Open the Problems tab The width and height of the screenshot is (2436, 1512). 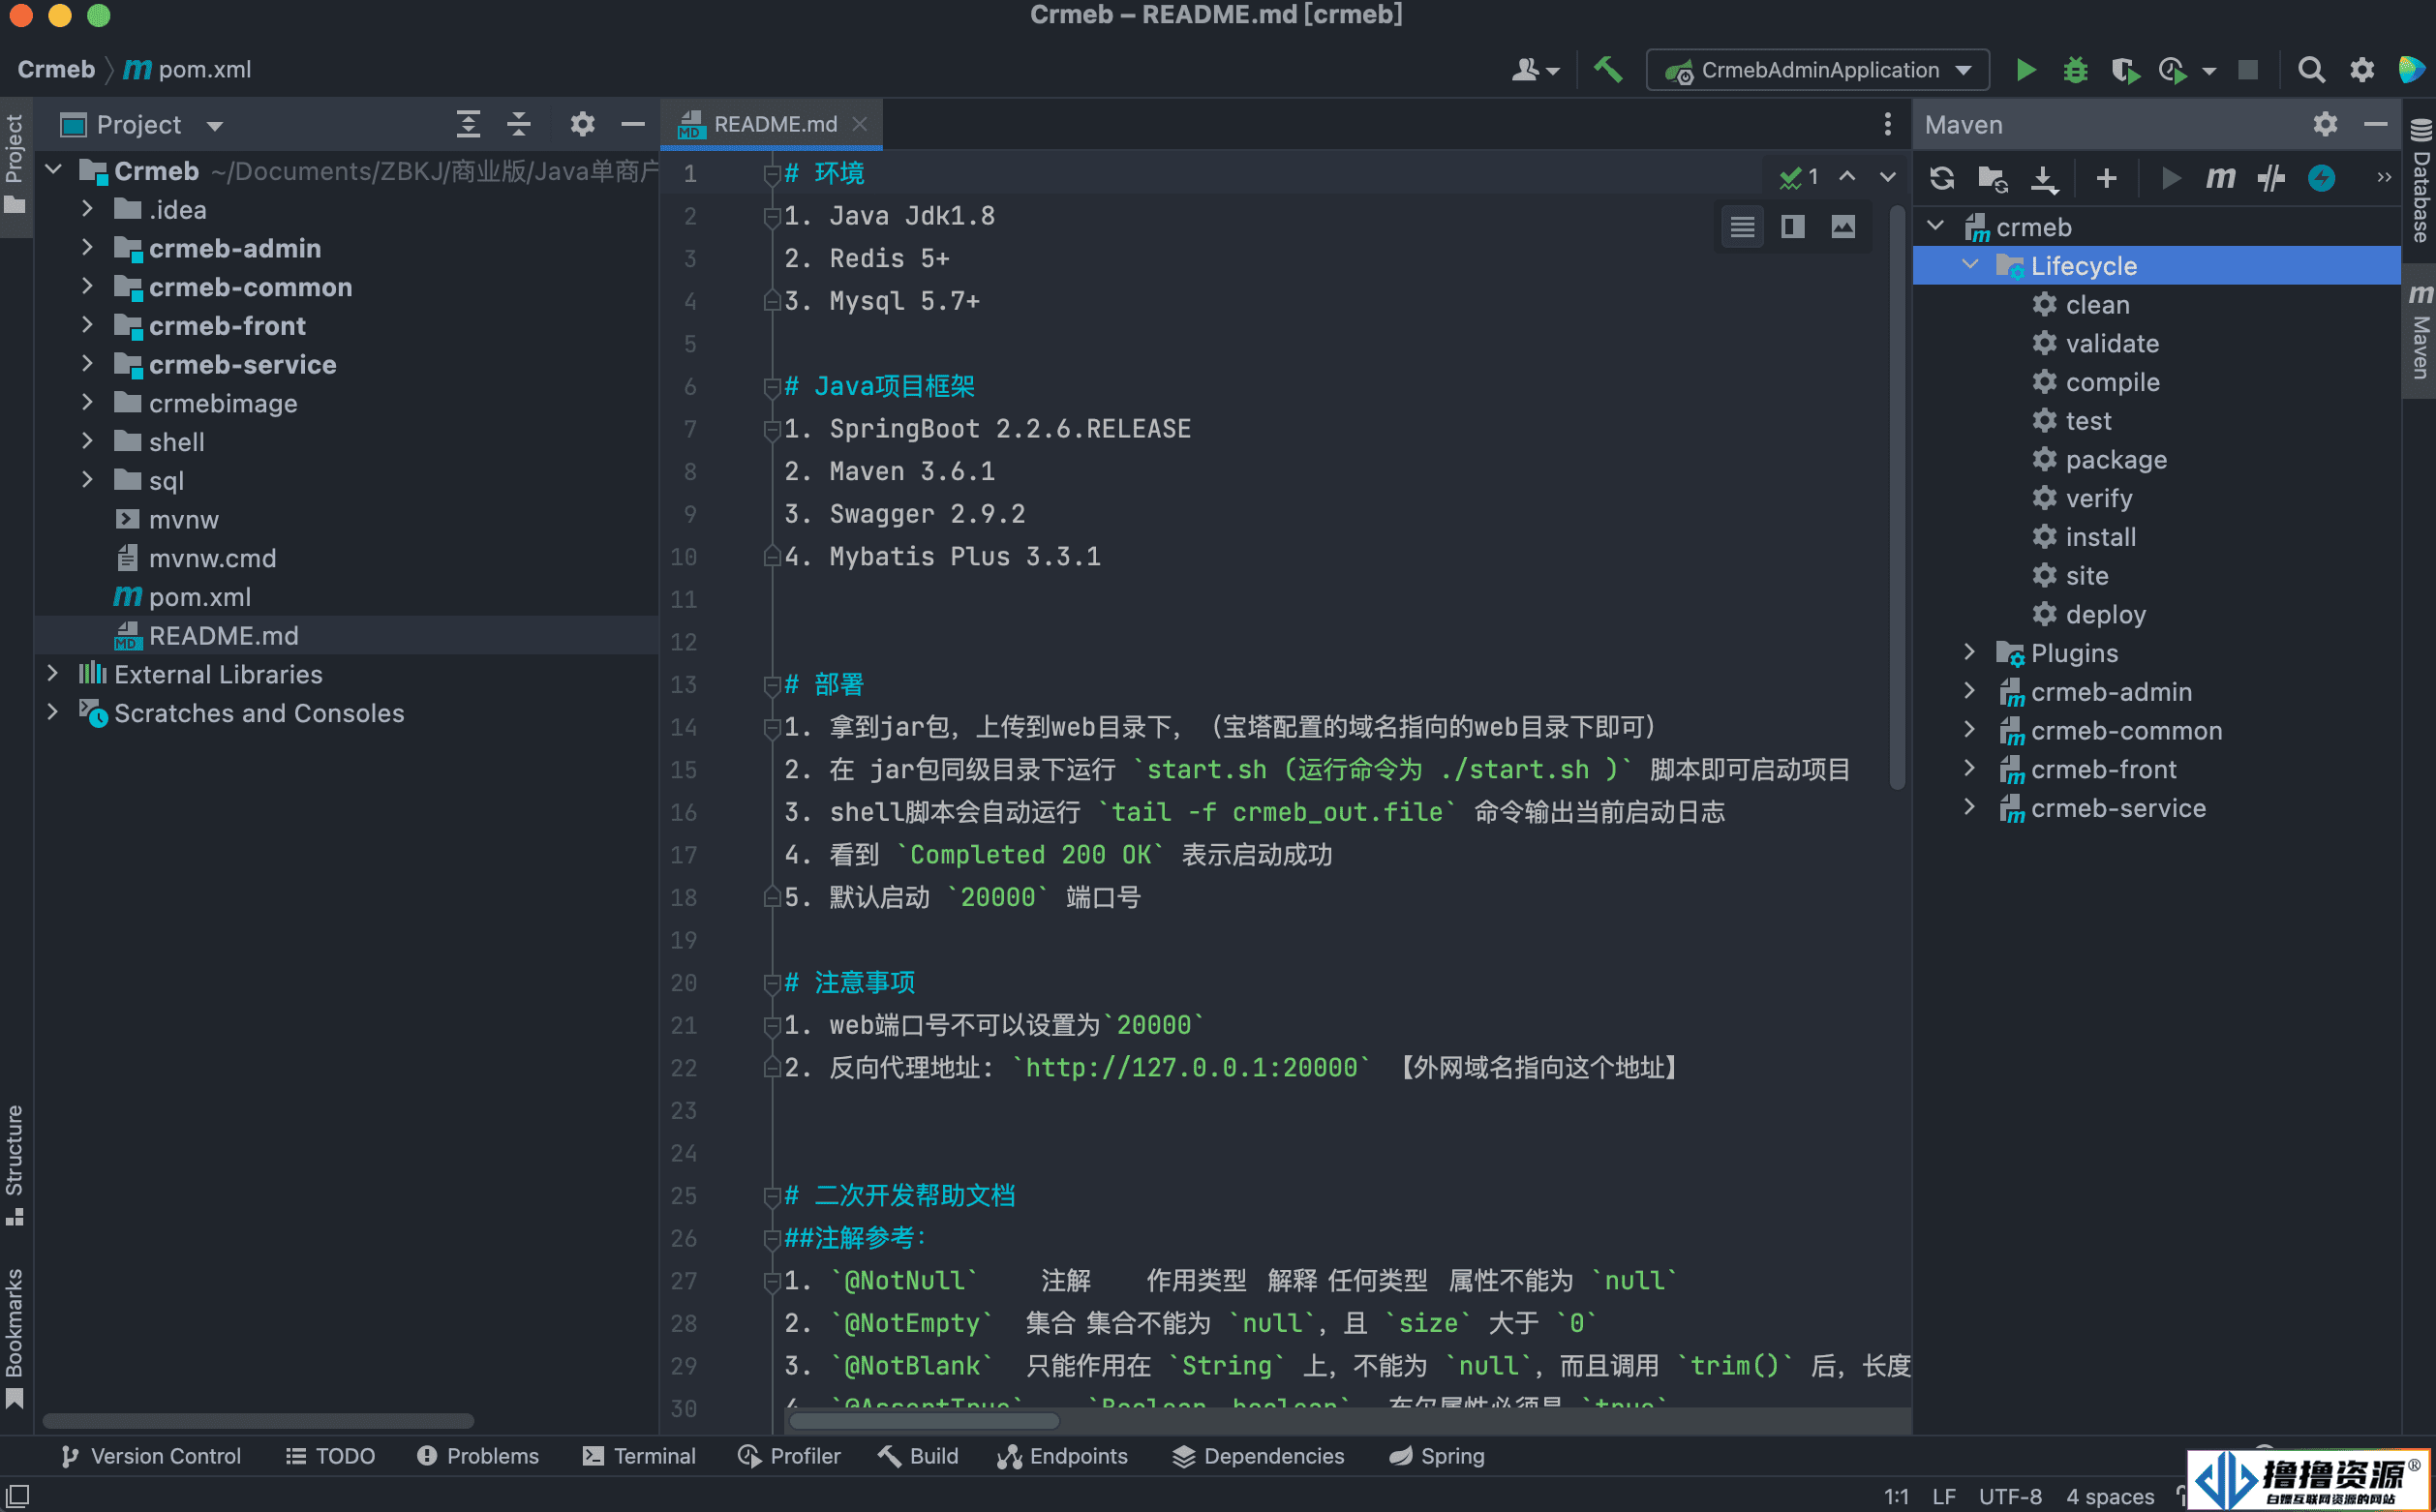coord(478,1456)
